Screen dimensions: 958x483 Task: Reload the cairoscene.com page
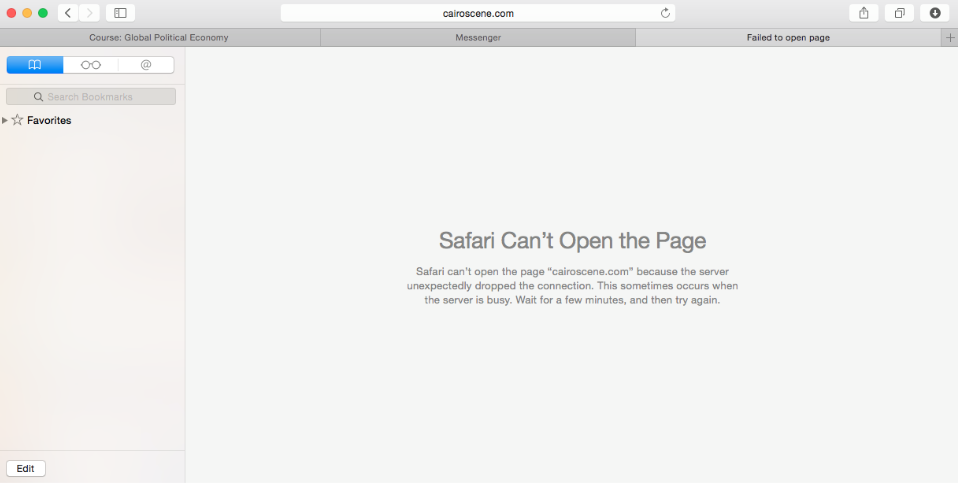(665, 13)
